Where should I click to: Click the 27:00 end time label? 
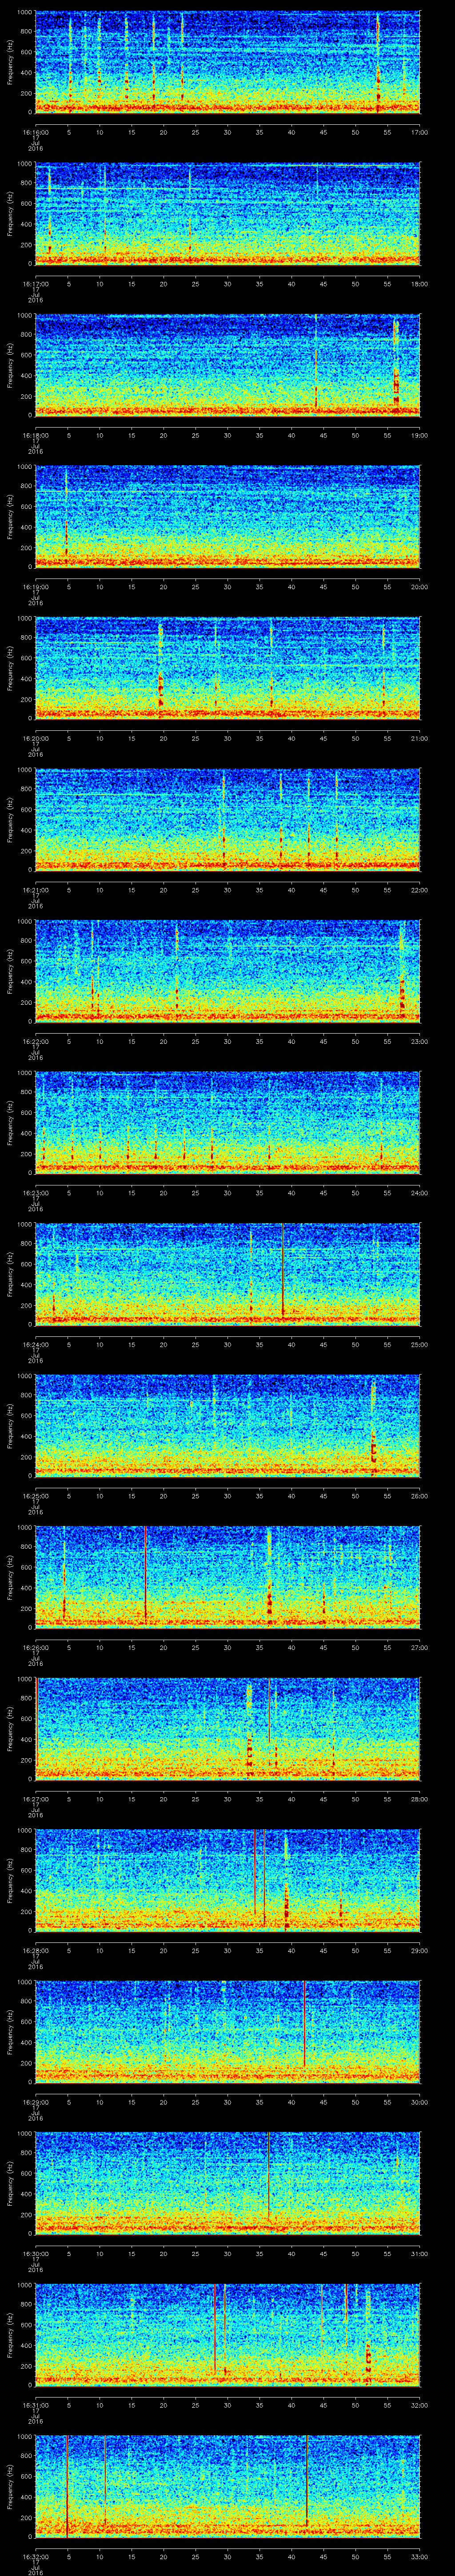click(420, 1647)
